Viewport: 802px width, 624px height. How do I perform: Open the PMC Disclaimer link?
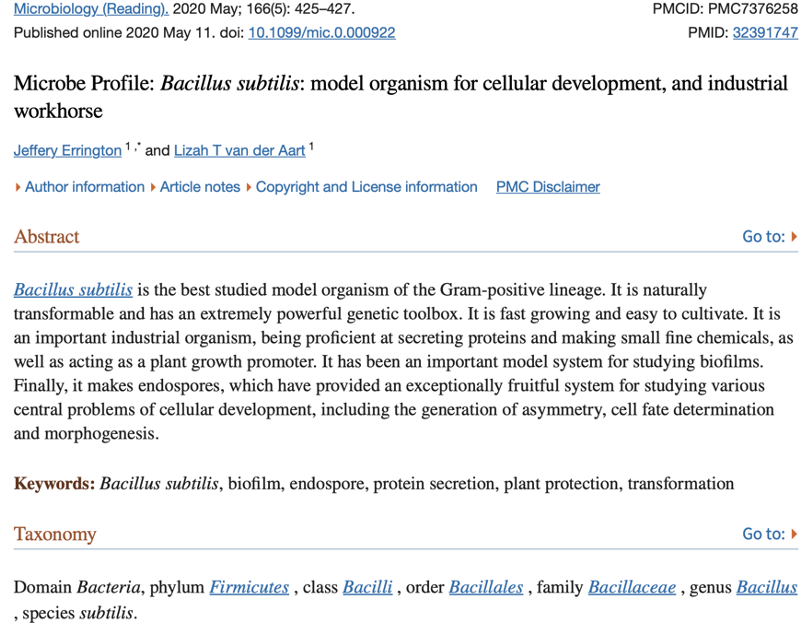click(x=548, y=187)
